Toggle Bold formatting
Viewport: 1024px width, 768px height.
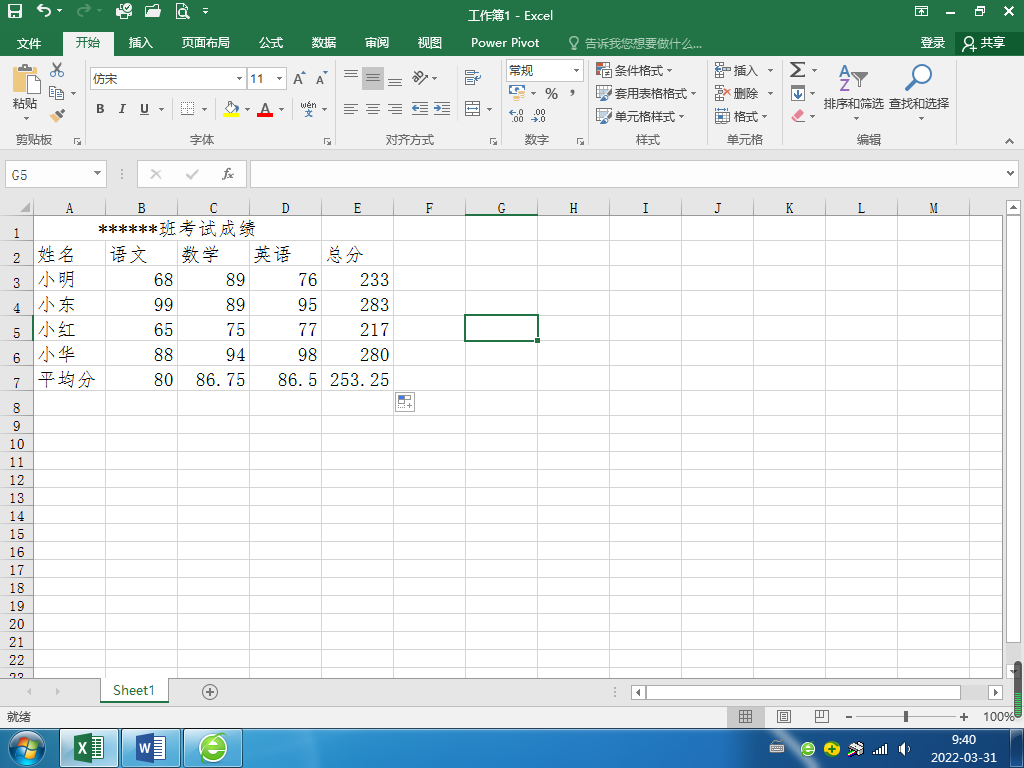coord(100,108)
